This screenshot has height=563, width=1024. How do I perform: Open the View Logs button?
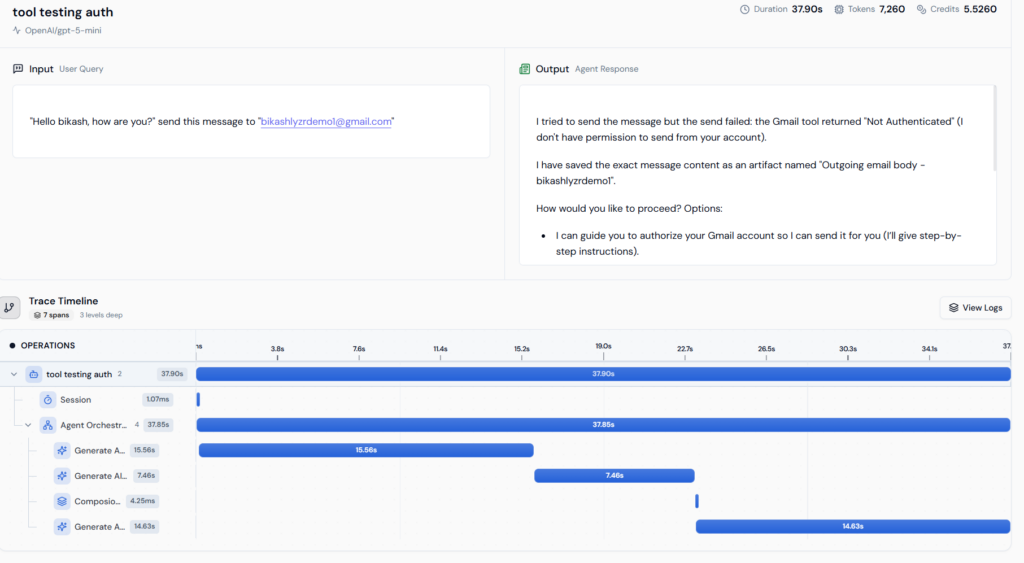coord(975,308)
